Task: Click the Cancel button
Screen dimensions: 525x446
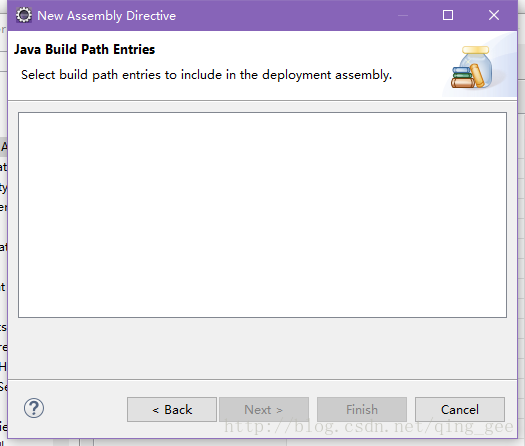Action: click(460, 409)
